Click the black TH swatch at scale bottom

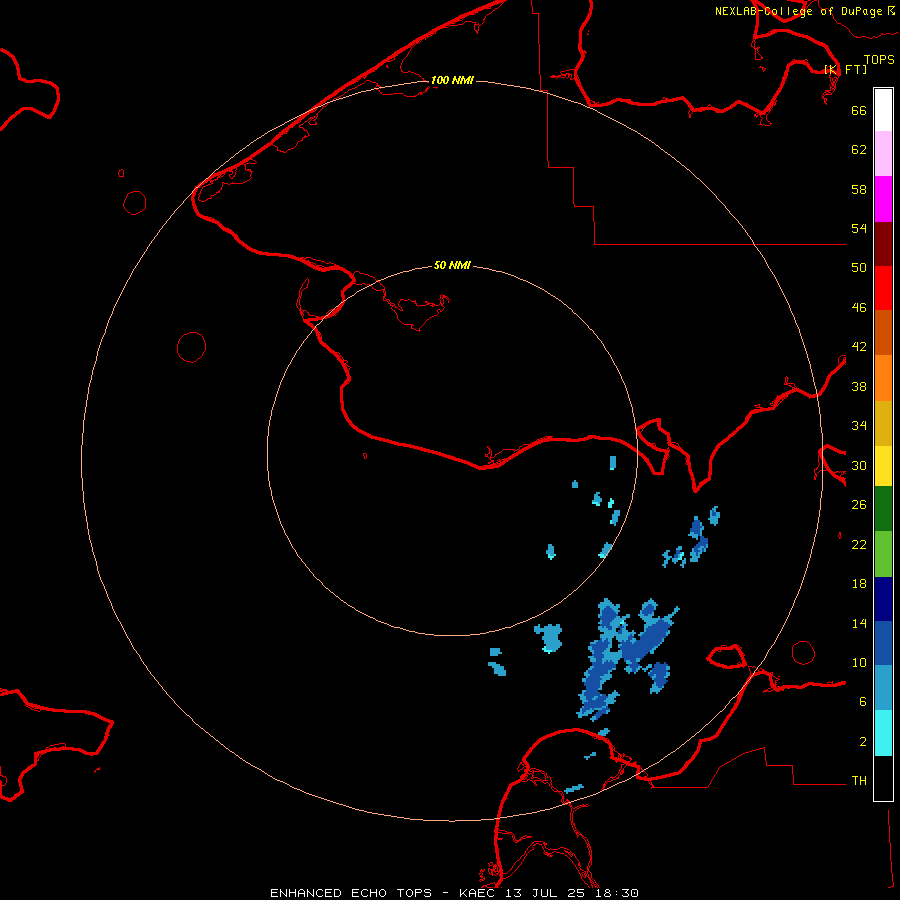(883, 778)
